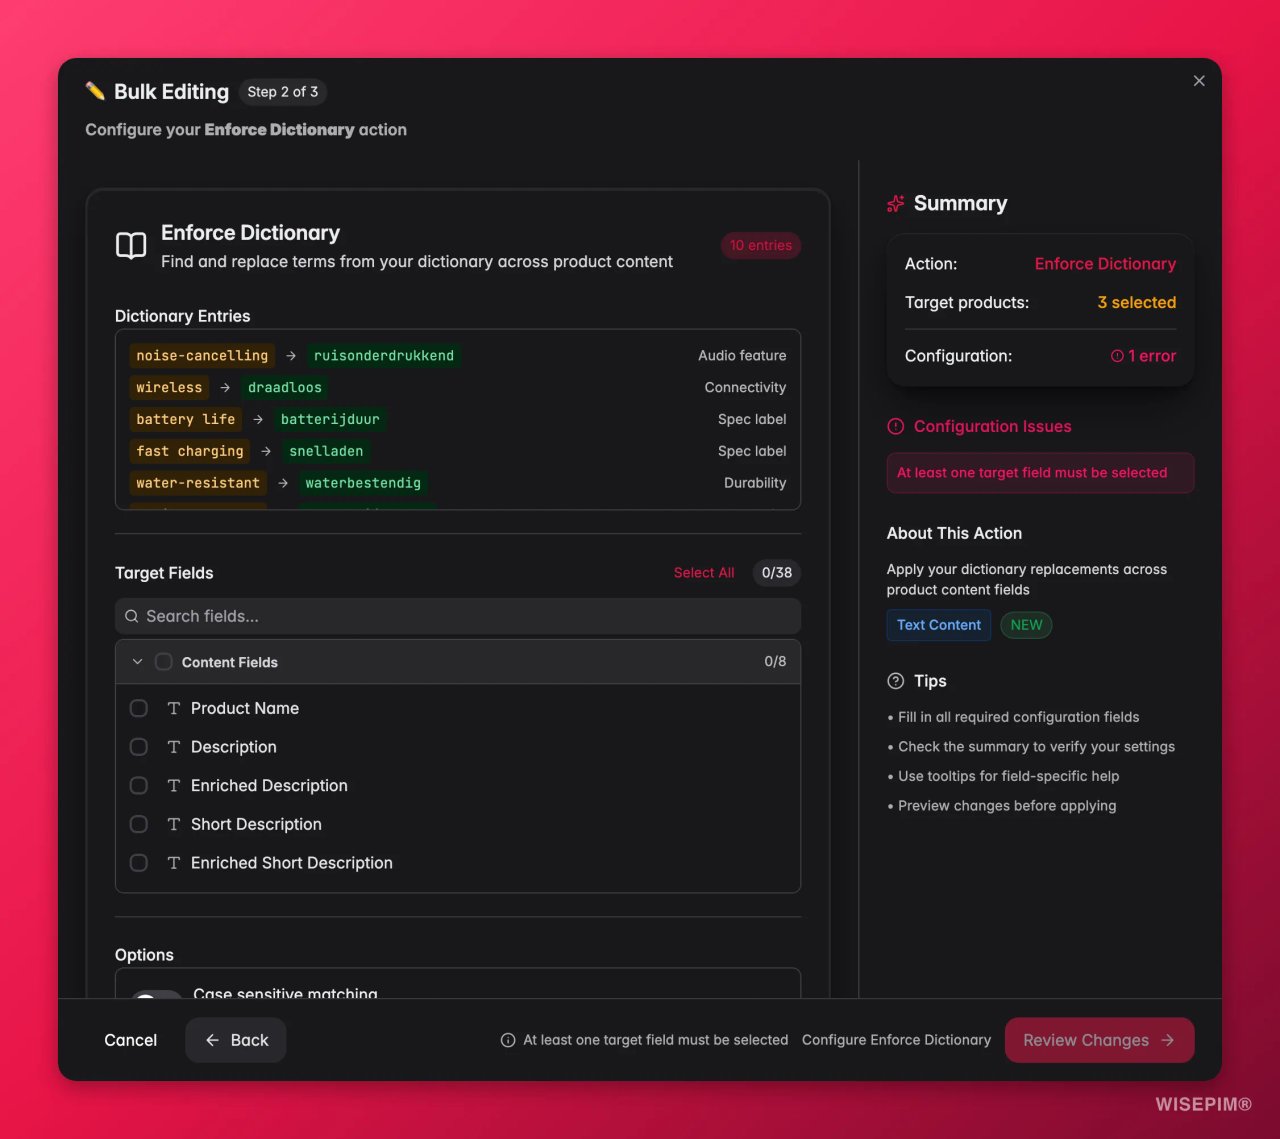The image size is (1280, 1139).
Task: Click the Text Content tag
Action: [939, 625]
